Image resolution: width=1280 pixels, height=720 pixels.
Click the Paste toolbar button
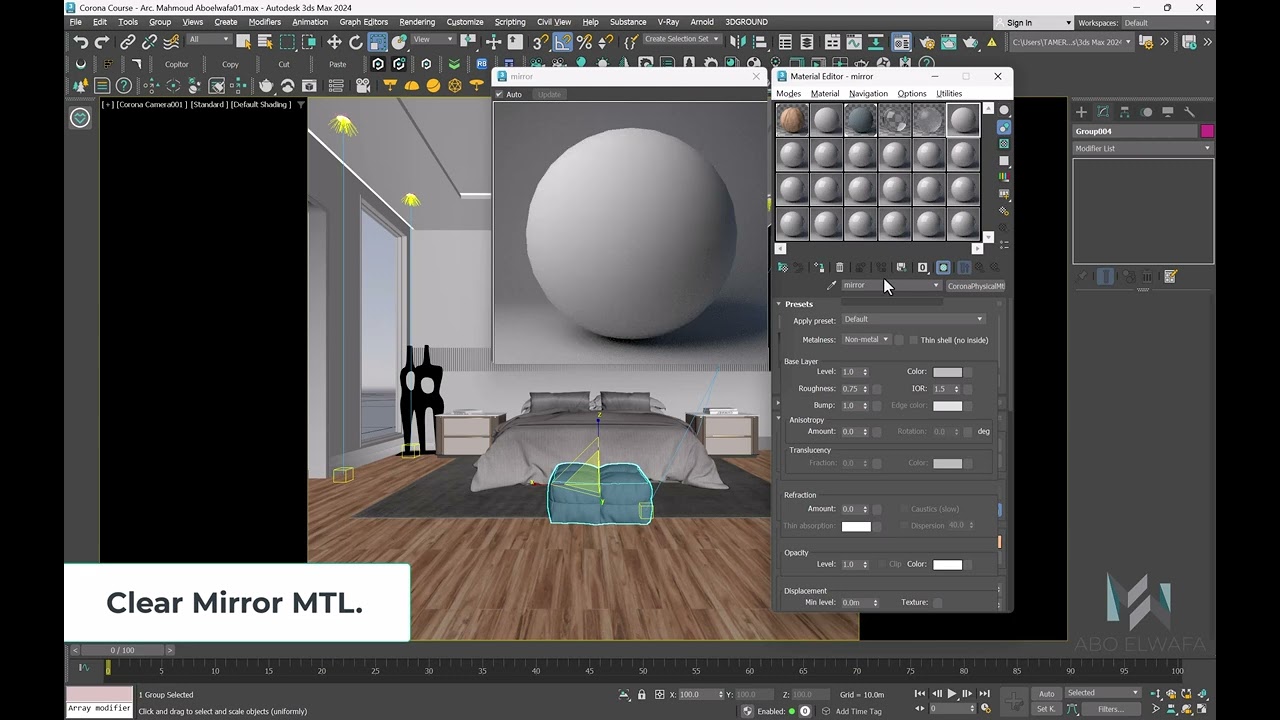(x=338, y=64)
